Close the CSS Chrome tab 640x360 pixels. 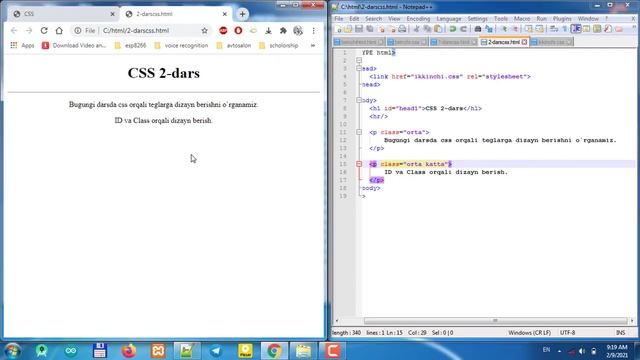pos(113,14)
